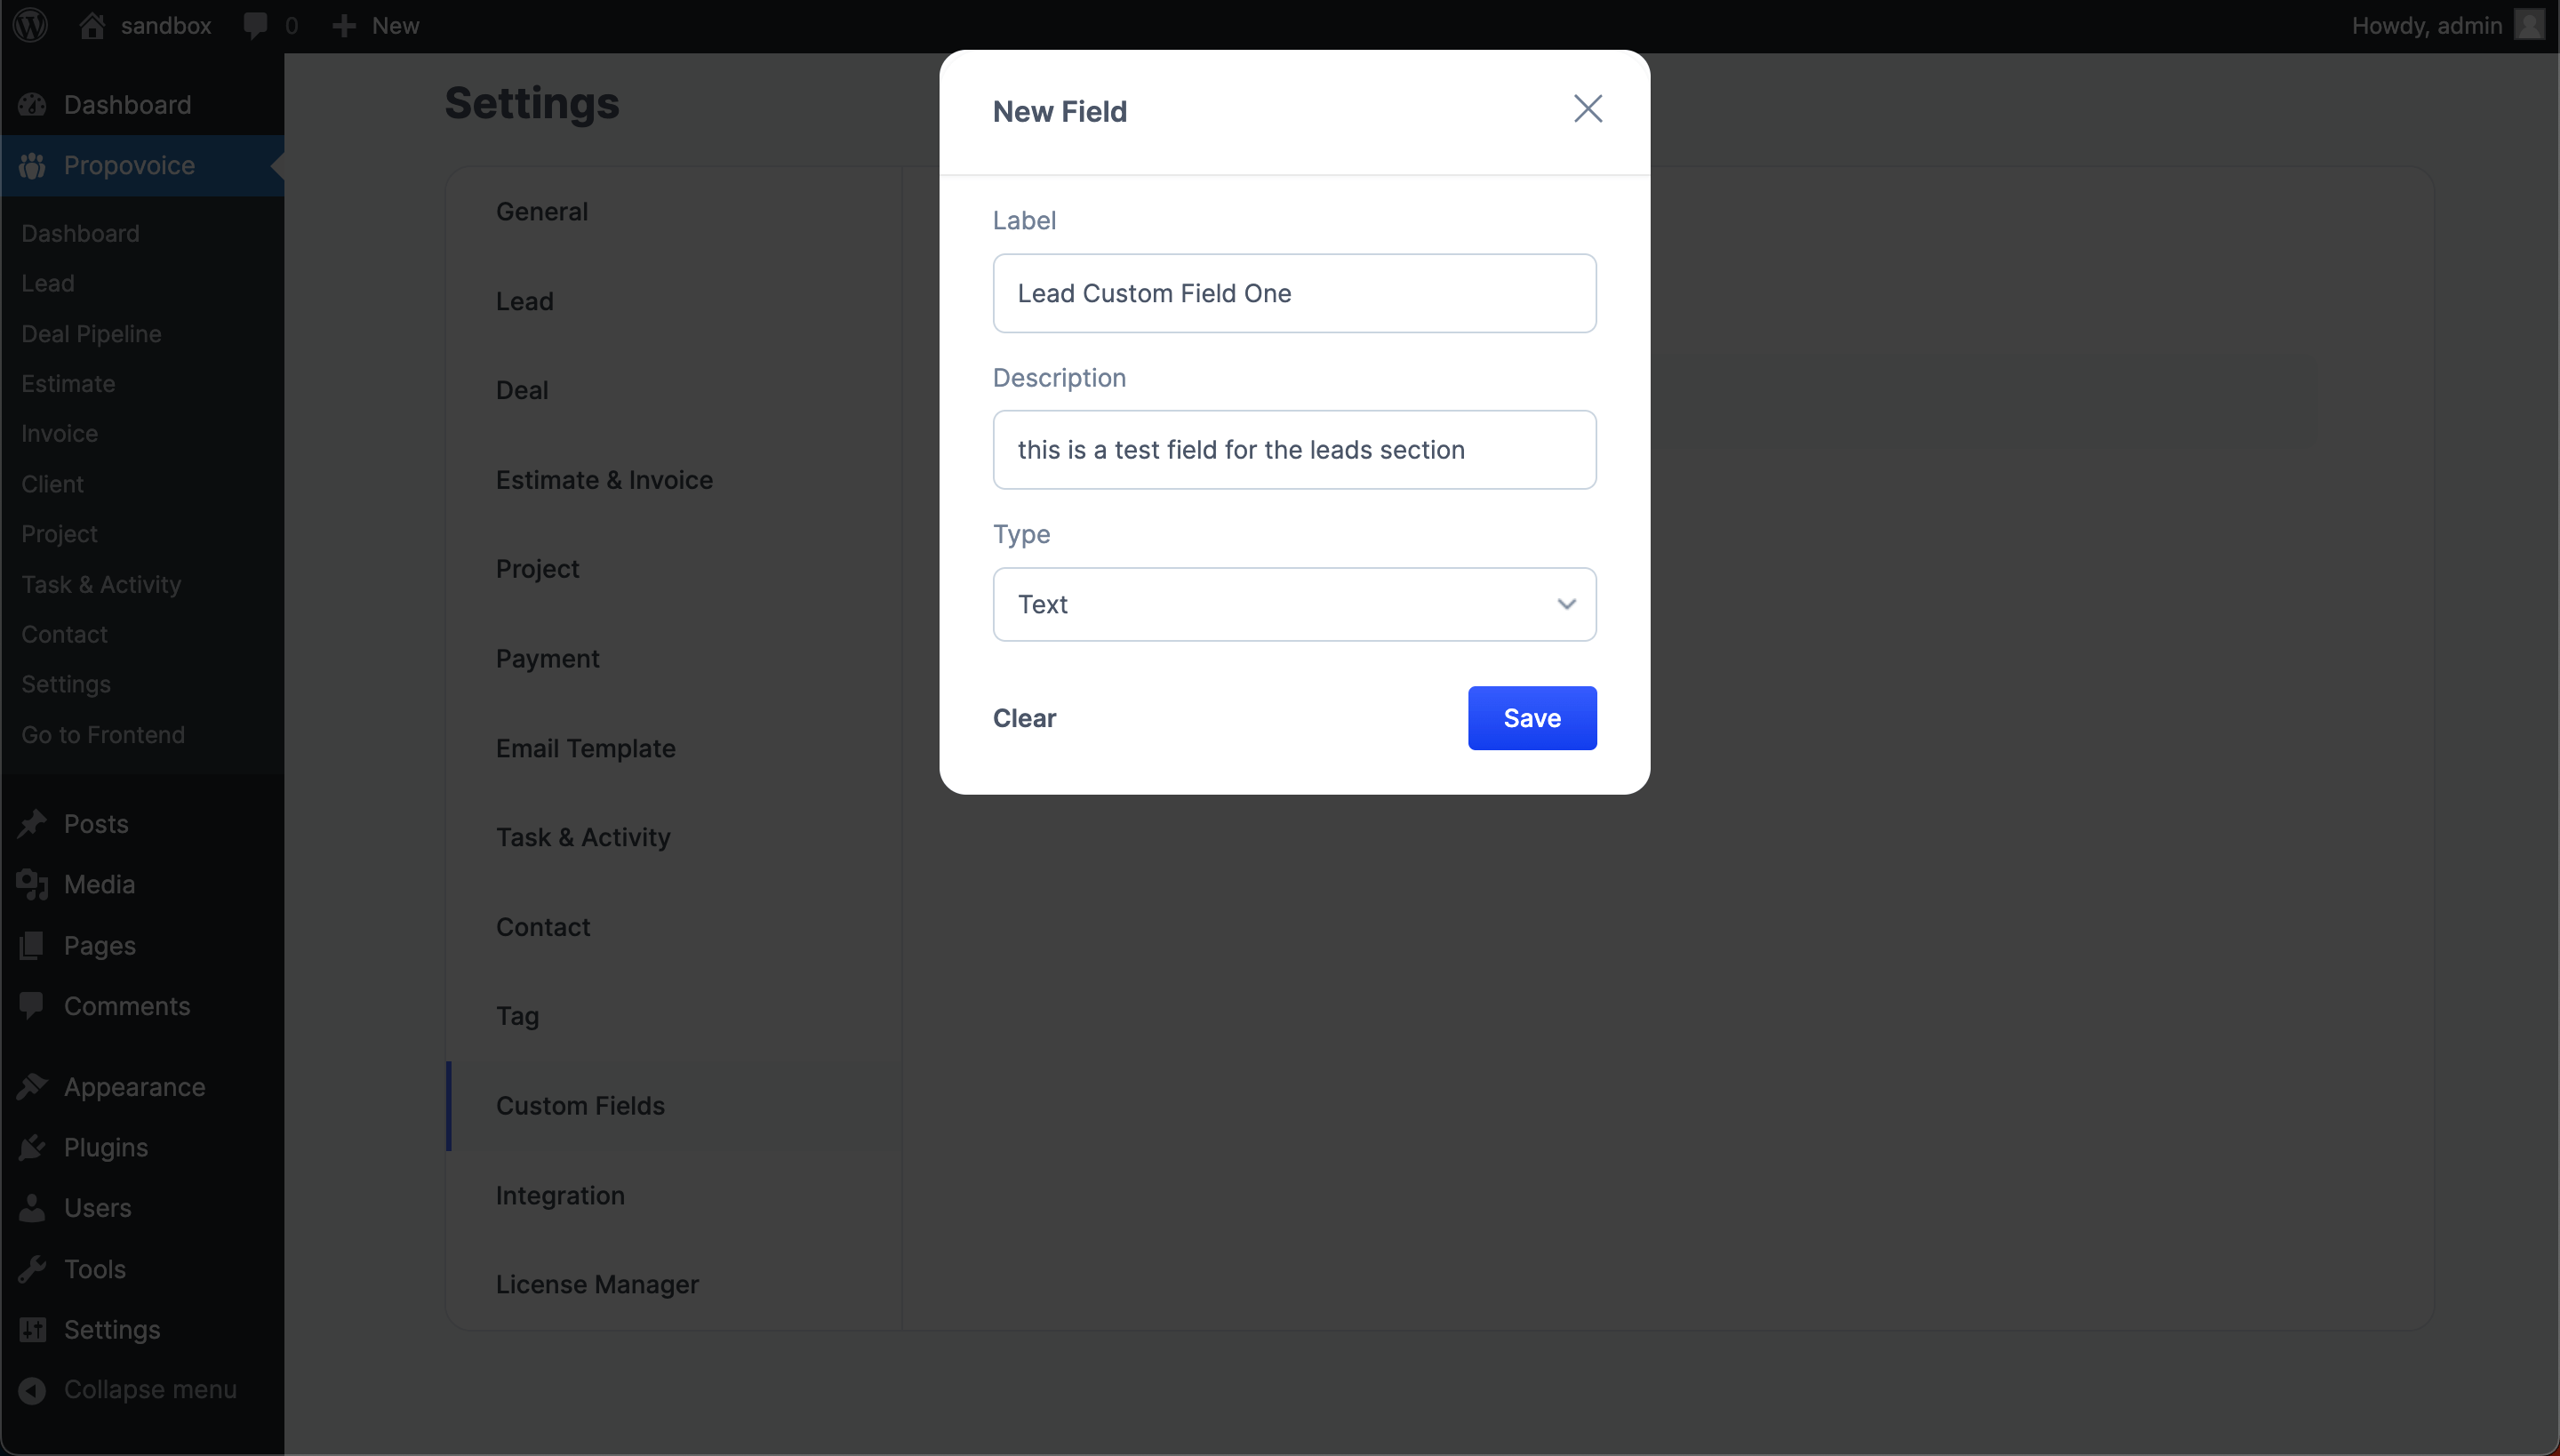2560x1456 pixels.
Task: Click the Clear button to reset
Action: [1025, 717]
